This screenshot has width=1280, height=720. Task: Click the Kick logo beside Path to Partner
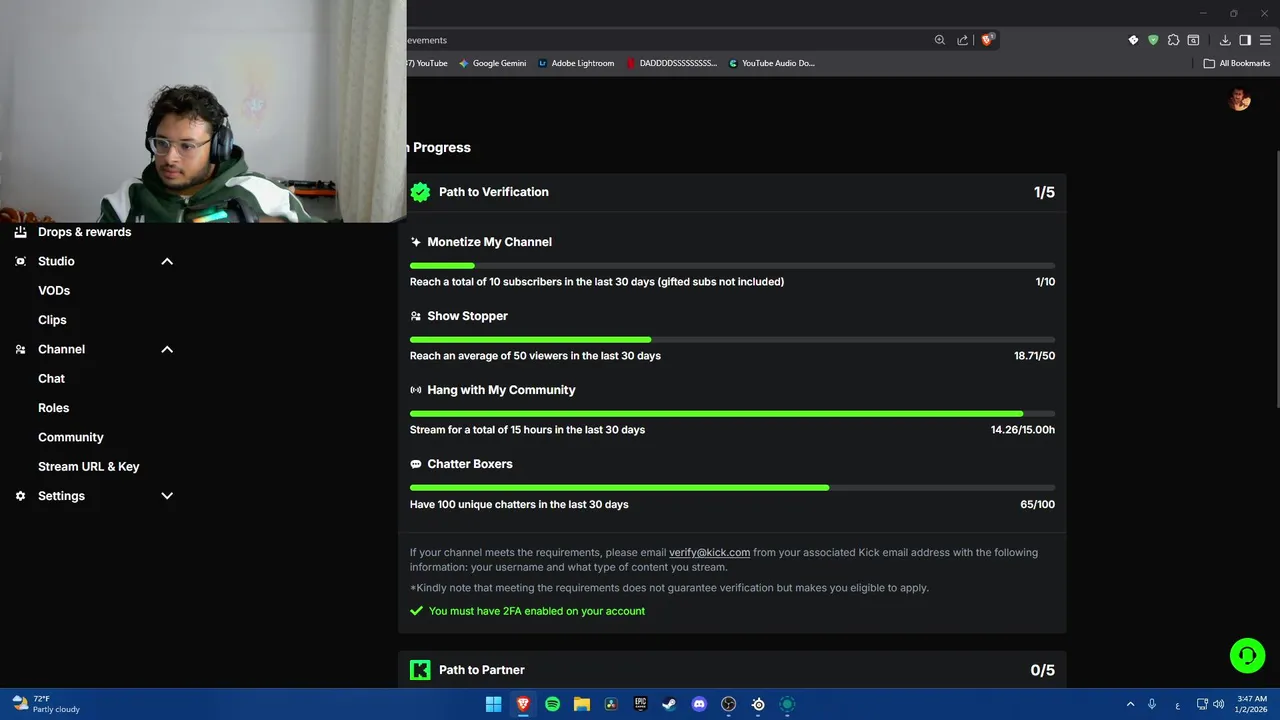click(x=420, y=670)
